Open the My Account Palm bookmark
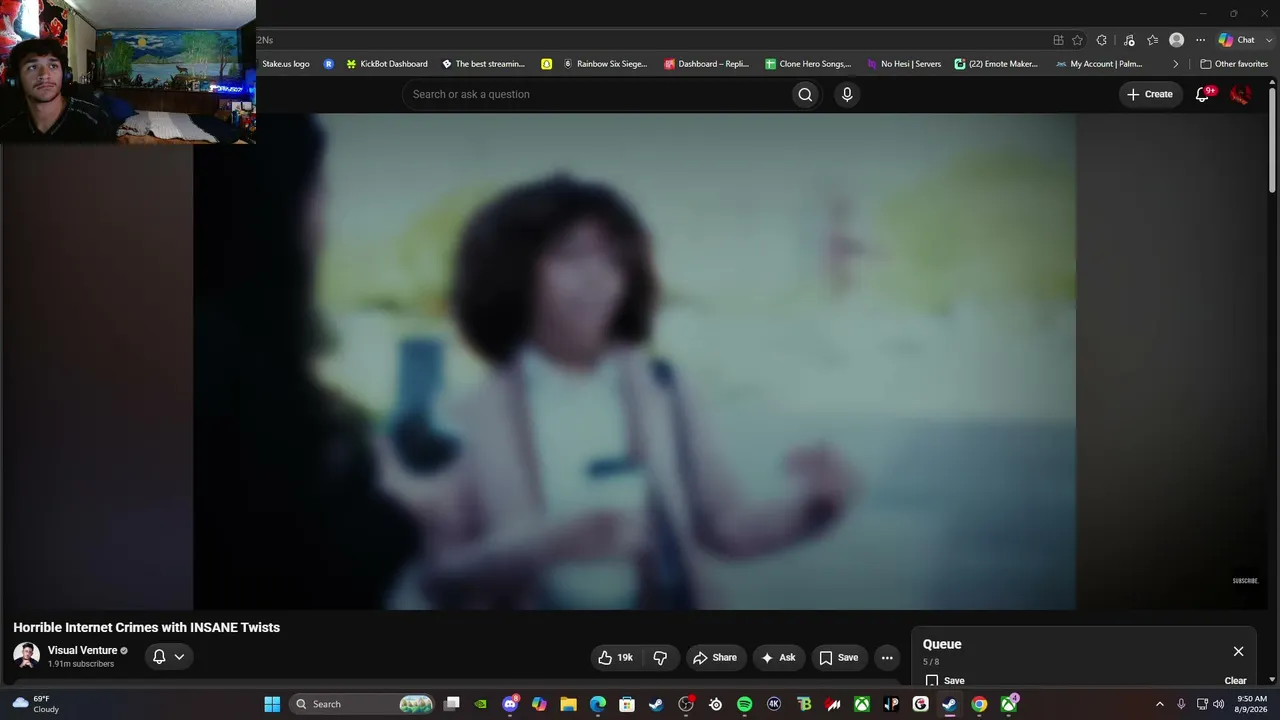 pos(1099,64)
